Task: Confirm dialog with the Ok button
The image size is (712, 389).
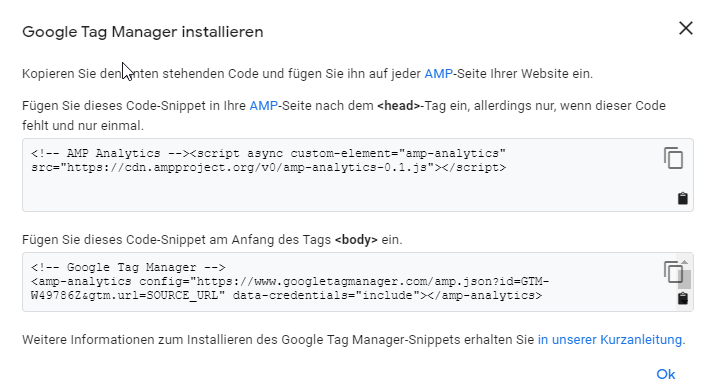Action: point(666,374)
